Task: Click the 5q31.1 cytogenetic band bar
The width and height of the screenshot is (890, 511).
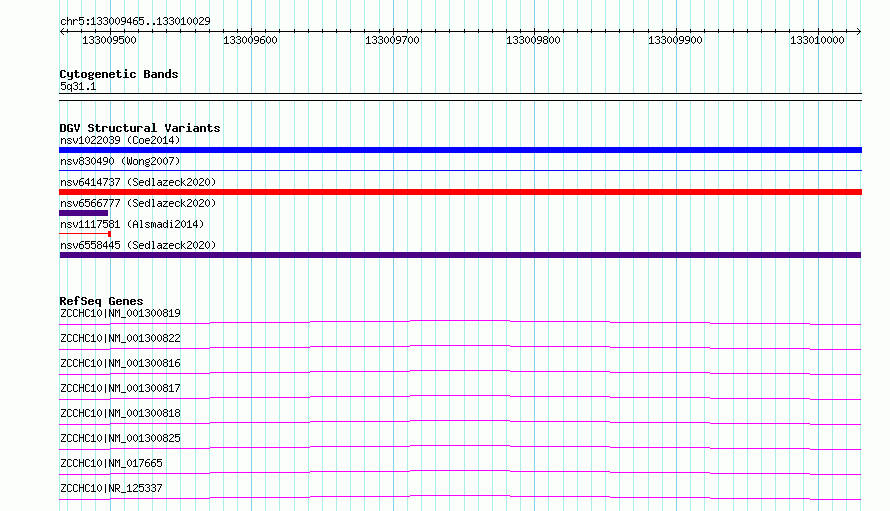Action: (x=460, y=97)
